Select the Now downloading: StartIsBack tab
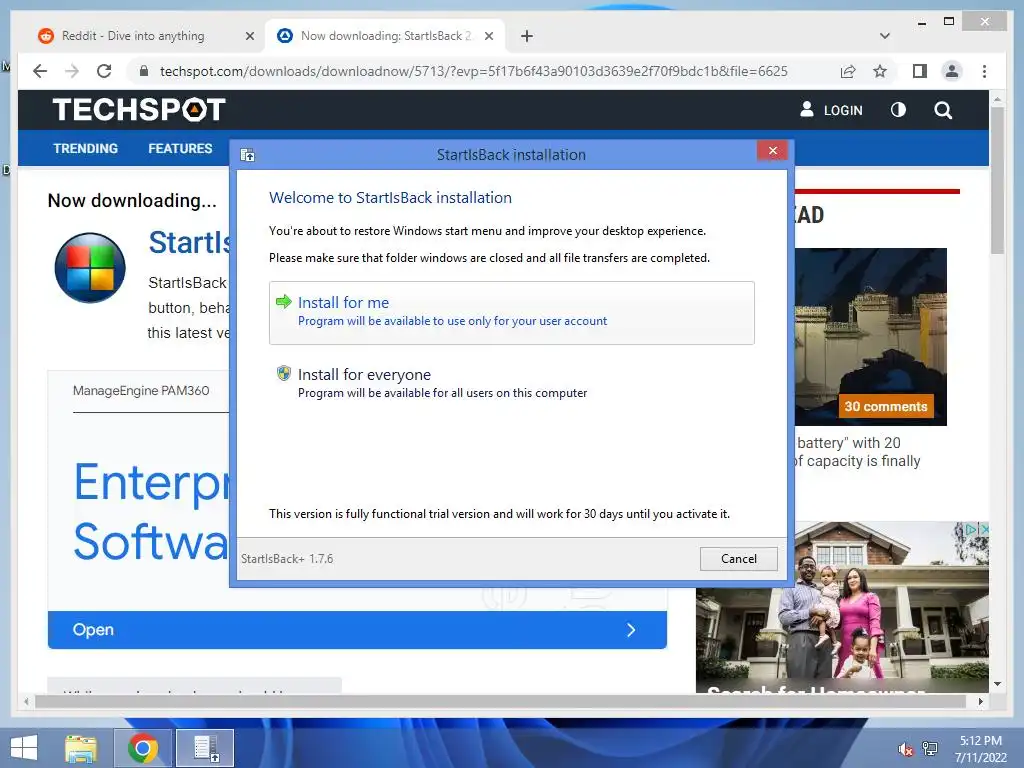 click(385, 36)
